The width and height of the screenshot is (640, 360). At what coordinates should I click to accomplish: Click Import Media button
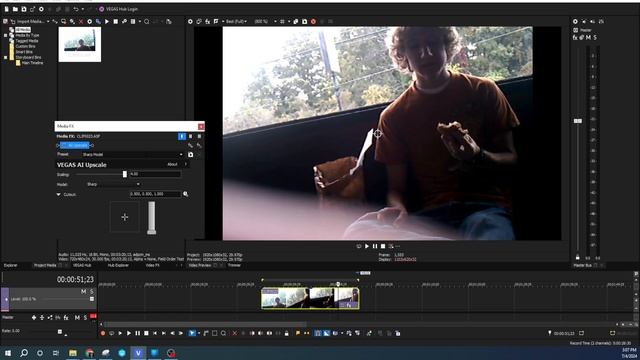29,21
